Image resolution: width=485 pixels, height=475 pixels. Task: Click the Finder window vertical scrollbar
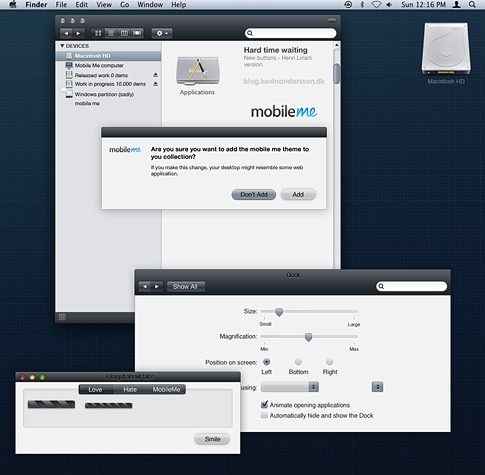[x=336, y=74]
